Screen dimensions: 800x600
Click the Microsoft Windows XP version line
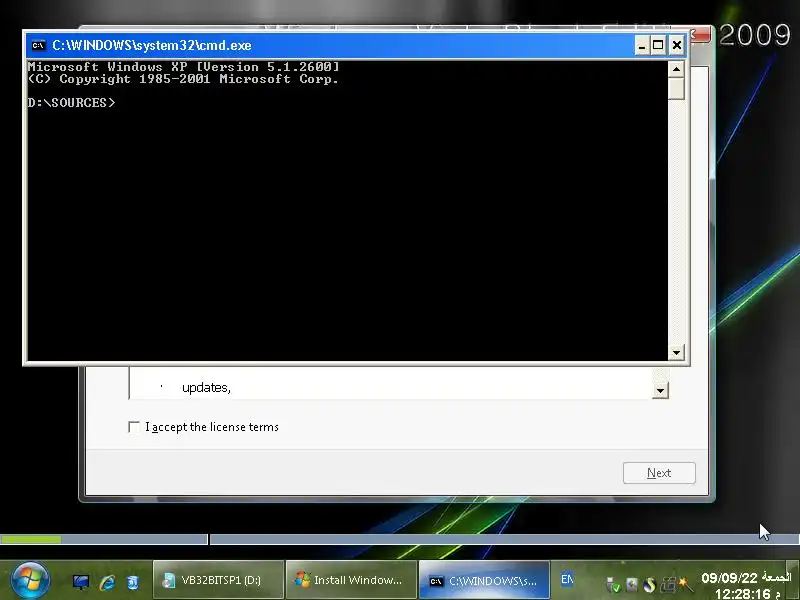(x=183, y=67)
